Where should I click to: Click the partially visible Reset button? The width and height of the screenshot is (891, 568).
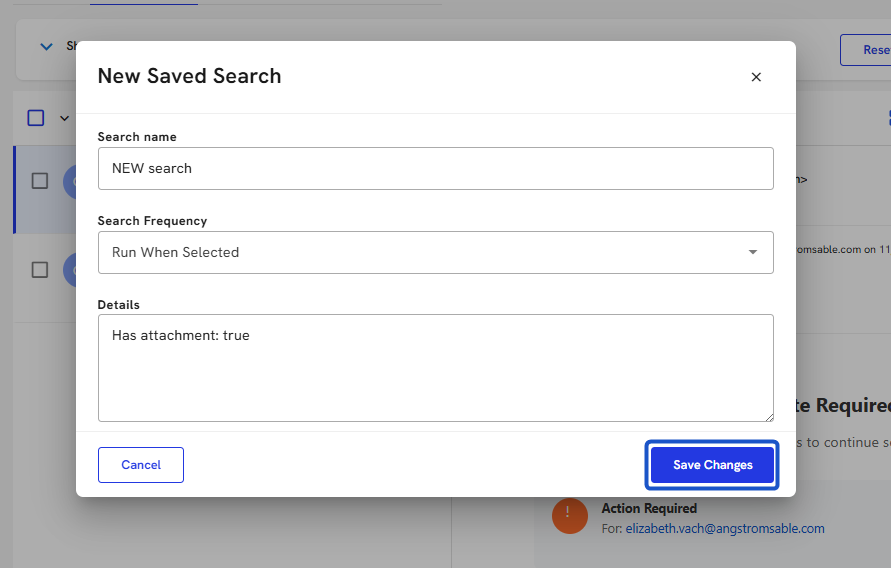pos(866,50)
